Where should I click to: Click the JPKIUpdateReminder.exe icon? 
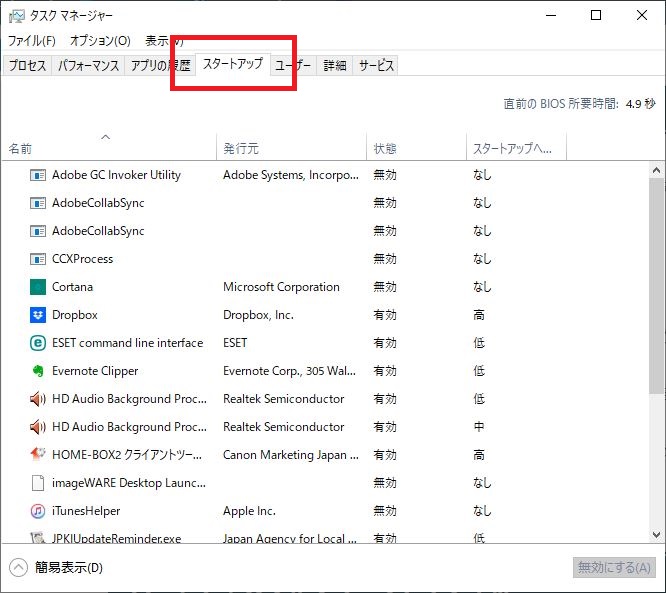[38, 538]
